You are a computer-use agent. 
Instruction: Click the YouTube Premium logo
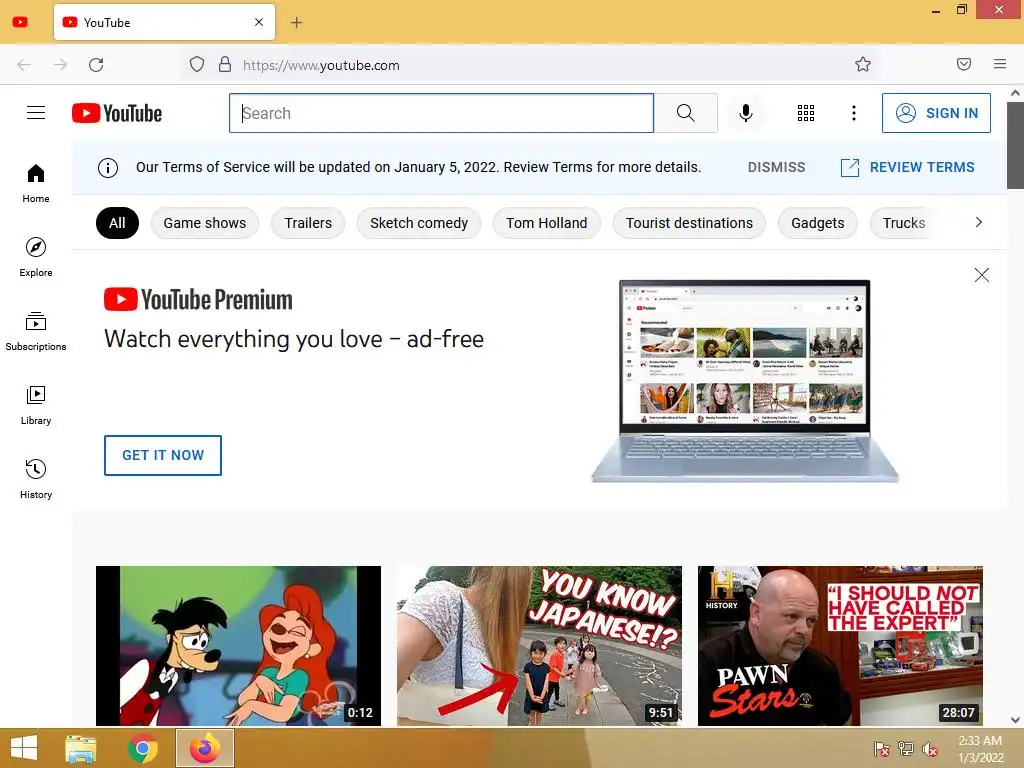pyautogui.click(x=198, y=300)
